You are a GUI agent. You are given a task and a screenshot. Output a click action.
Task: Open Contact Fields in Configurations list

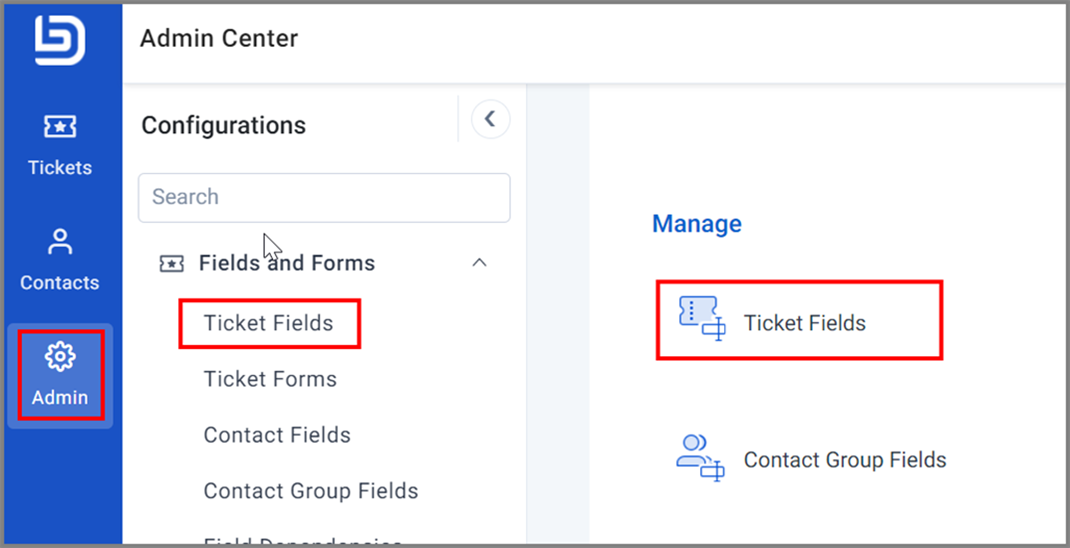coord(277,435)
